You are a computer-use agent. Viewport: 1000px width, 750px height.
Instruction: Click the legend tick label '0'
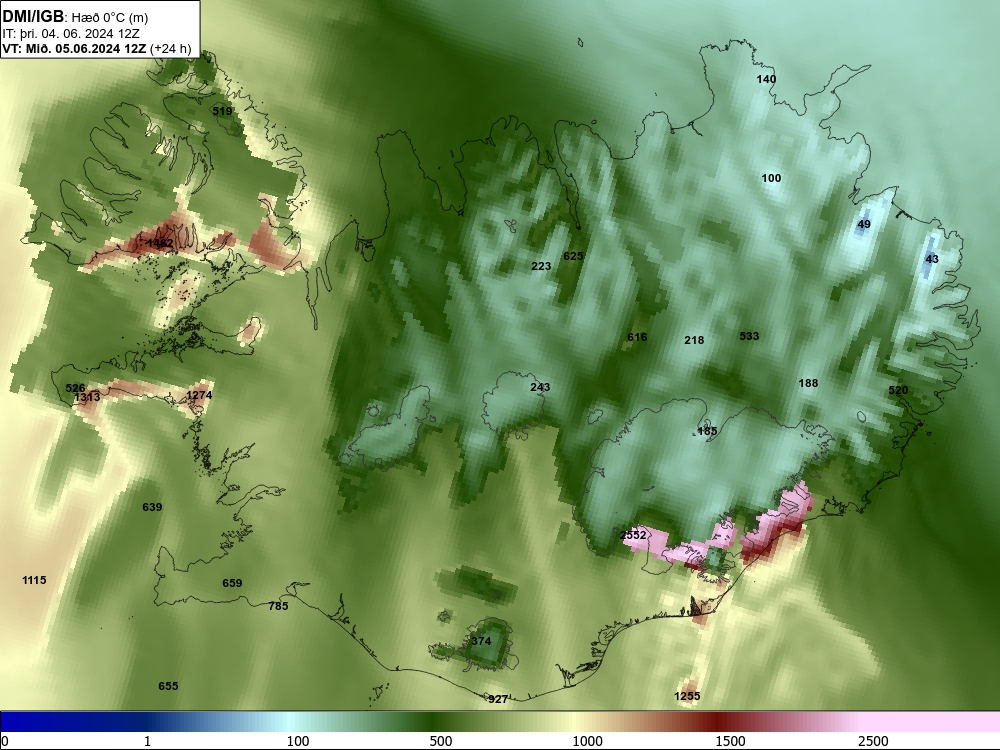tap(5, 740)
